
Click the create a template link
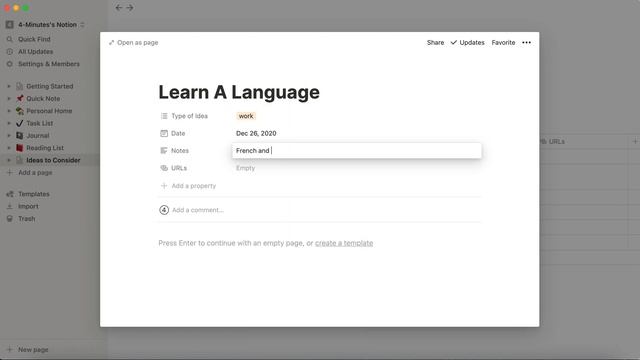tap(344, 243)
